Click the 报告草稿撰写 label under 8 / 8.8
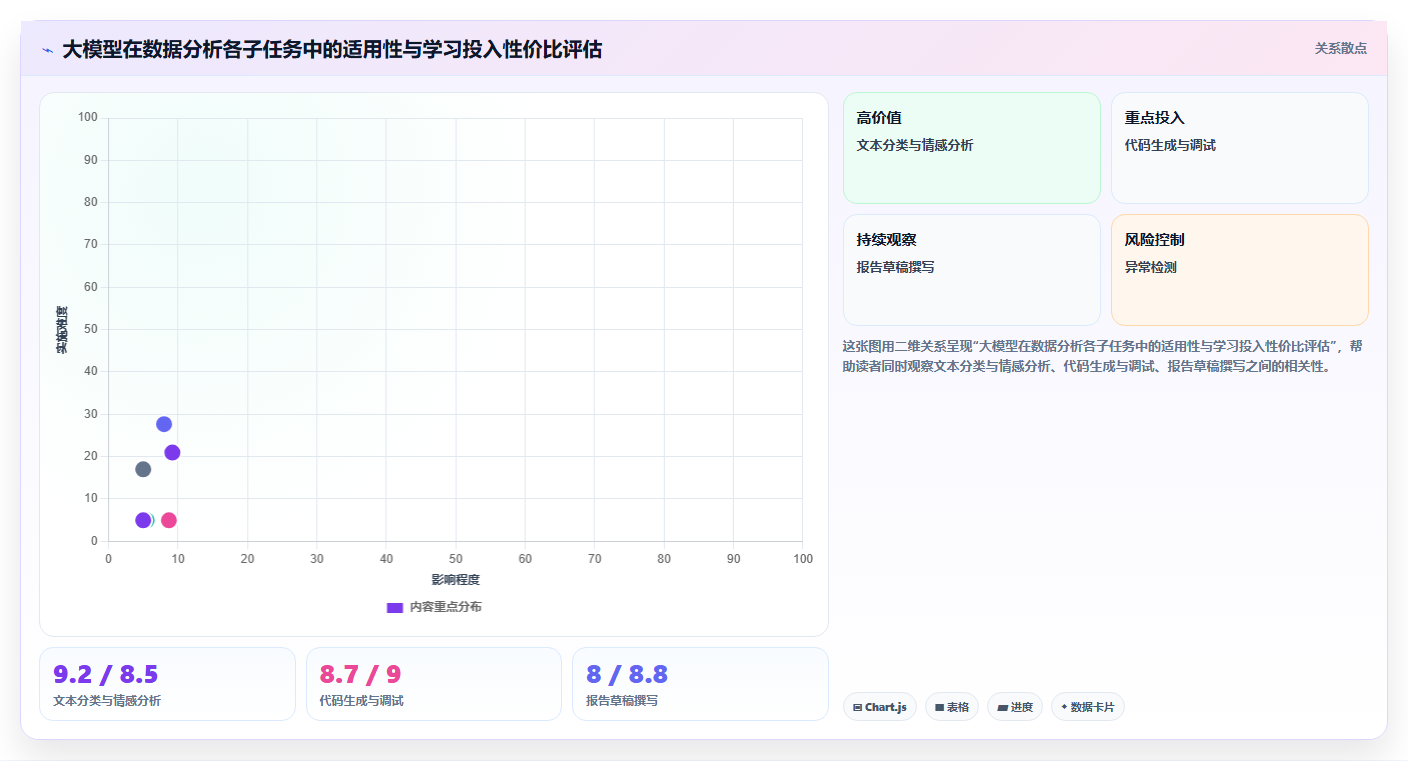 click(622, 701)
